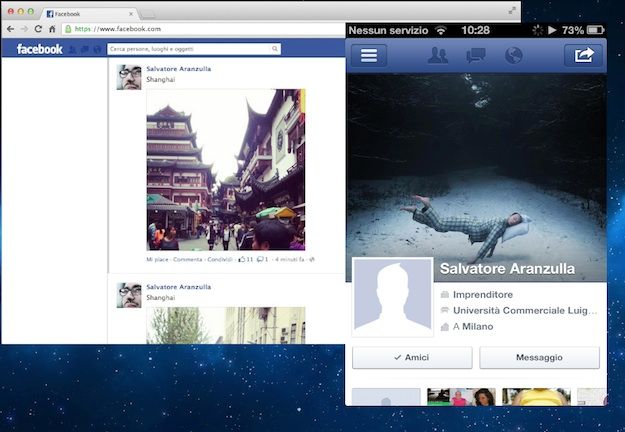Click the Wi-Fi icon in phone status bar
The width and height of the screenshot is (625, 432).
(x=440, y=30)
